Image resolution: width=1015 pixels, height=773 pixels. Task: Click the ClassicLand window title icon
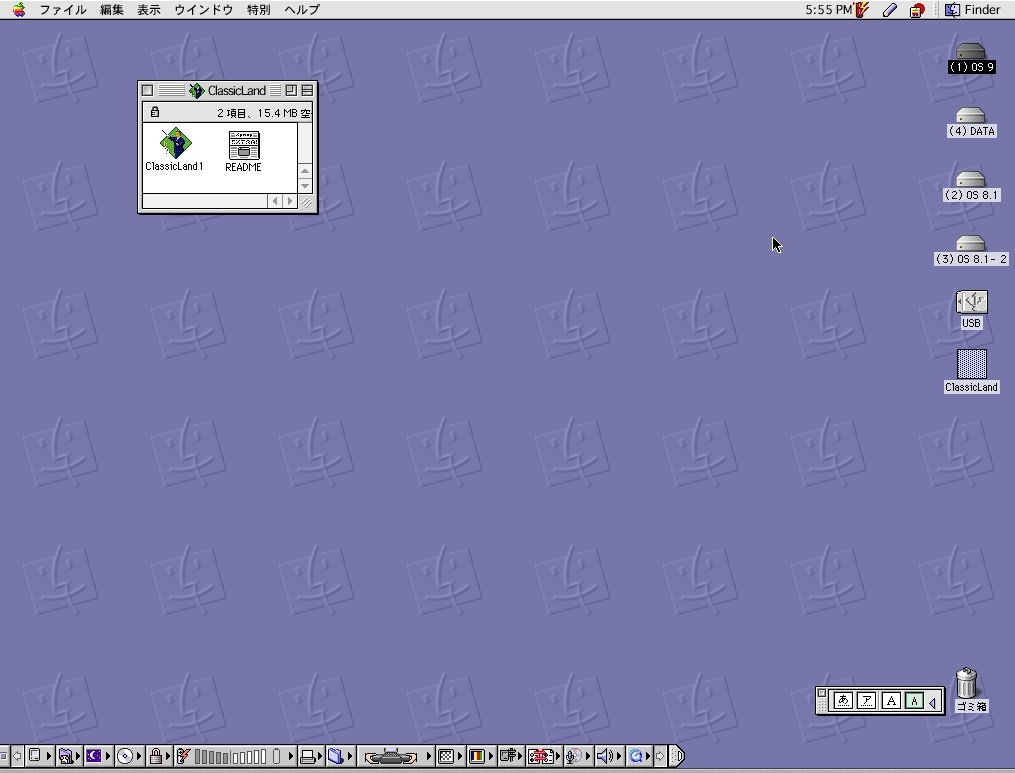196,91
